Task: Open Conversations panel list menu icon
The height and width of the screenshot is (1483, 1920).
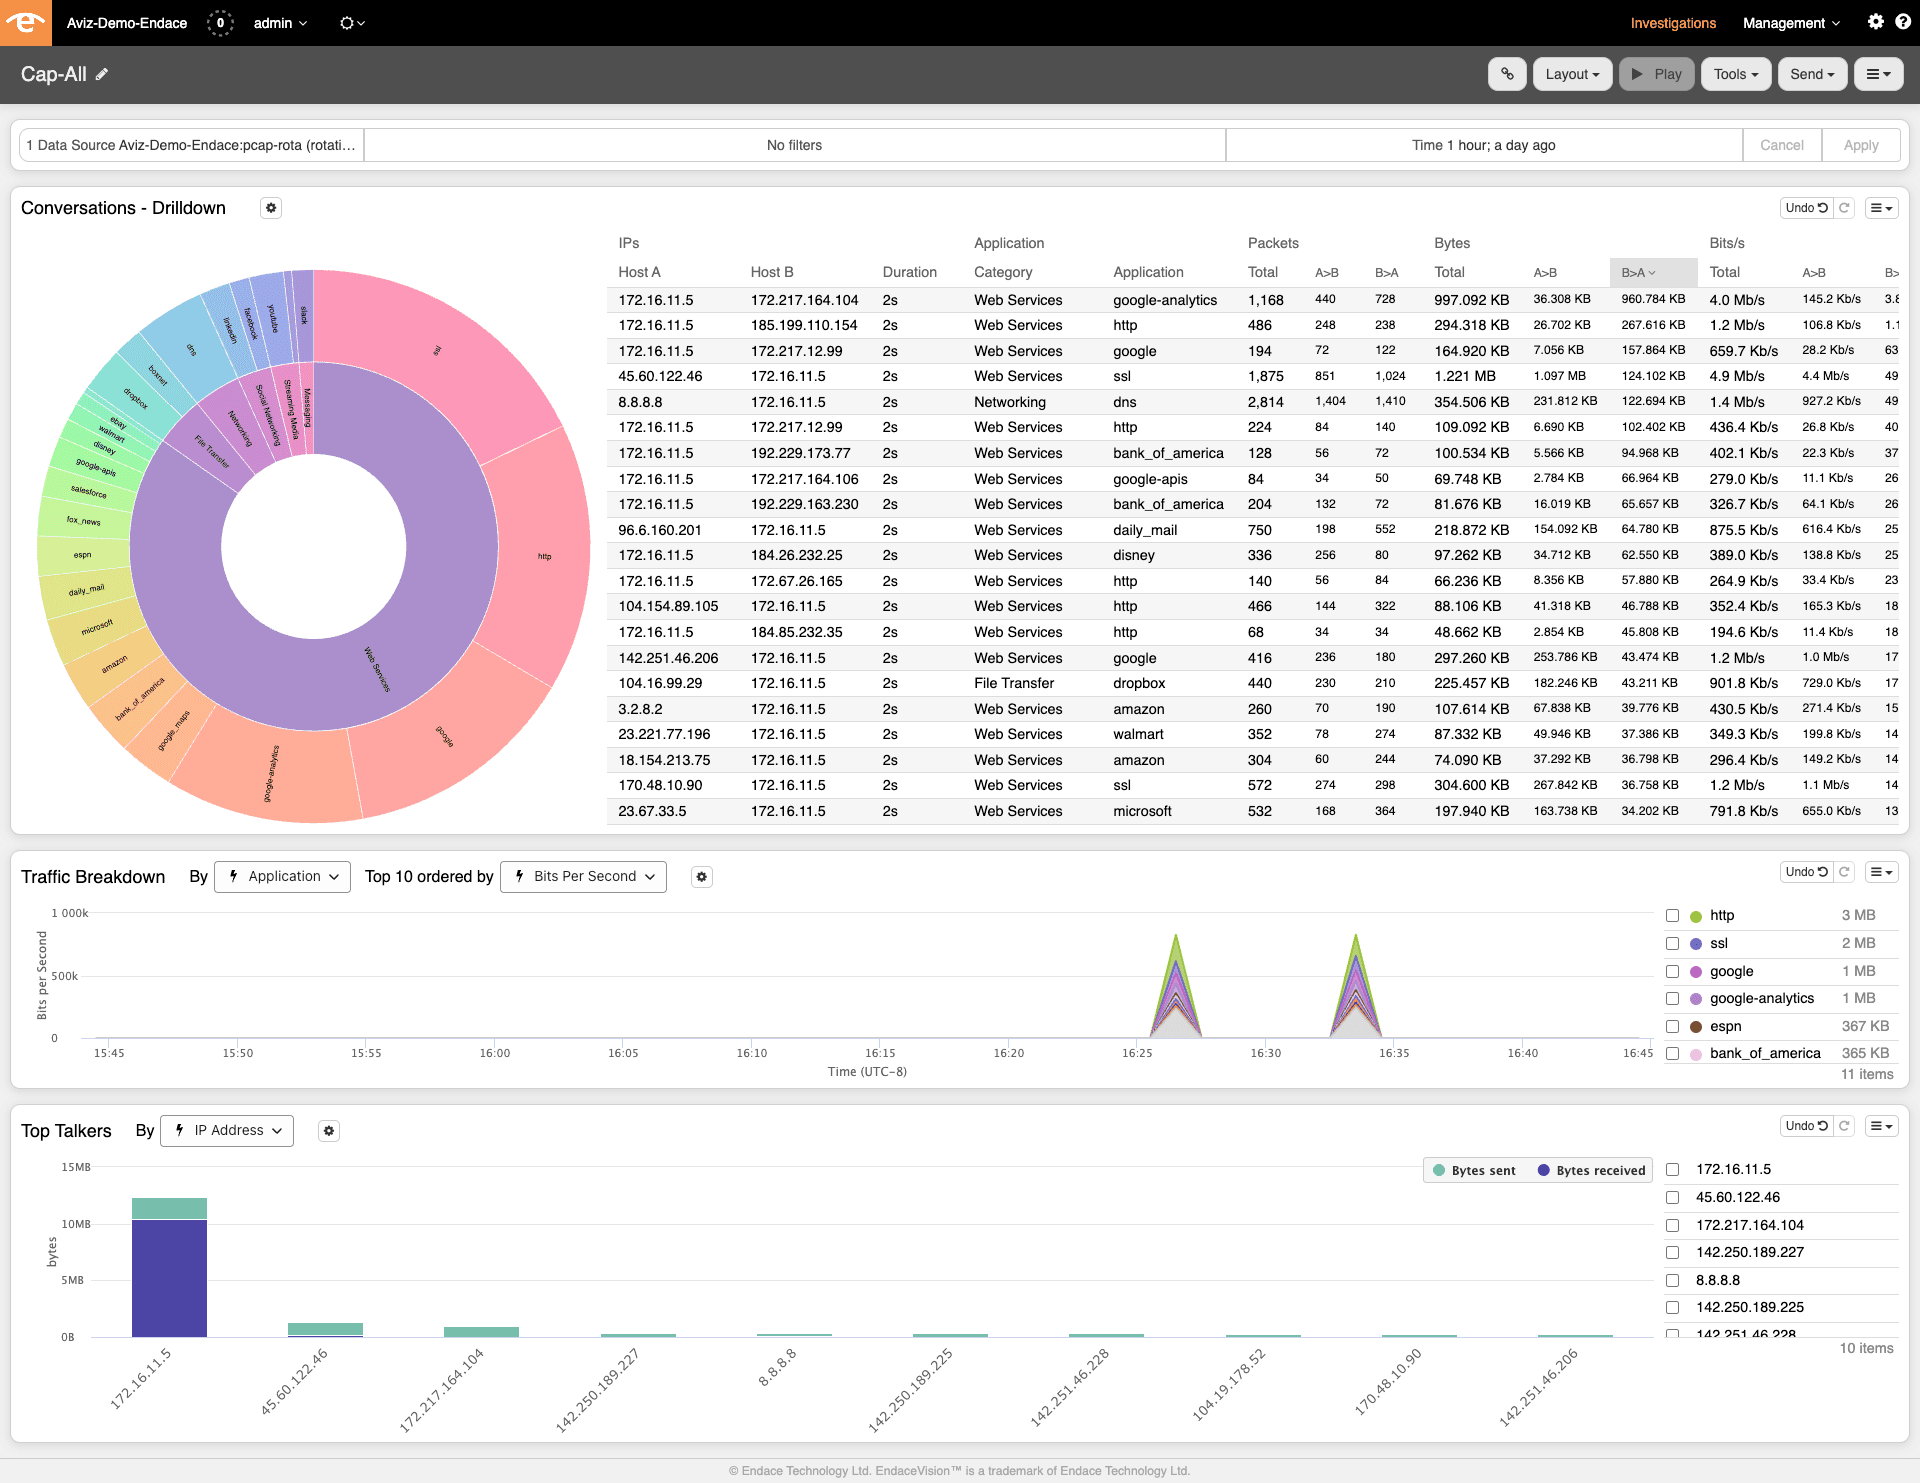Action: 1882,208
